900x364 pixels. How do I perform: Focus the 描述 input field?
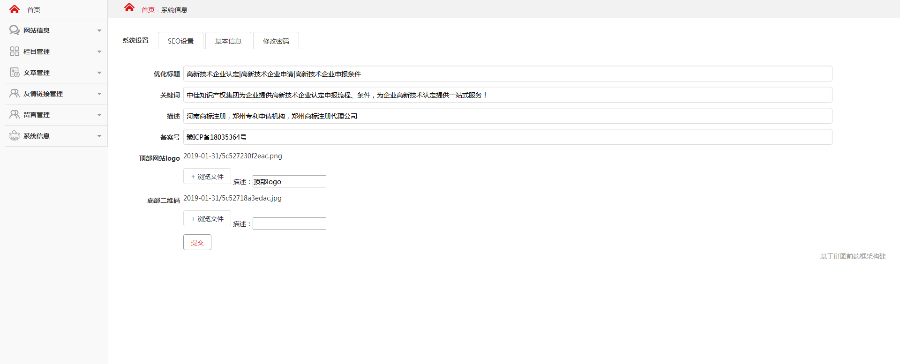(x=507, y=116)
